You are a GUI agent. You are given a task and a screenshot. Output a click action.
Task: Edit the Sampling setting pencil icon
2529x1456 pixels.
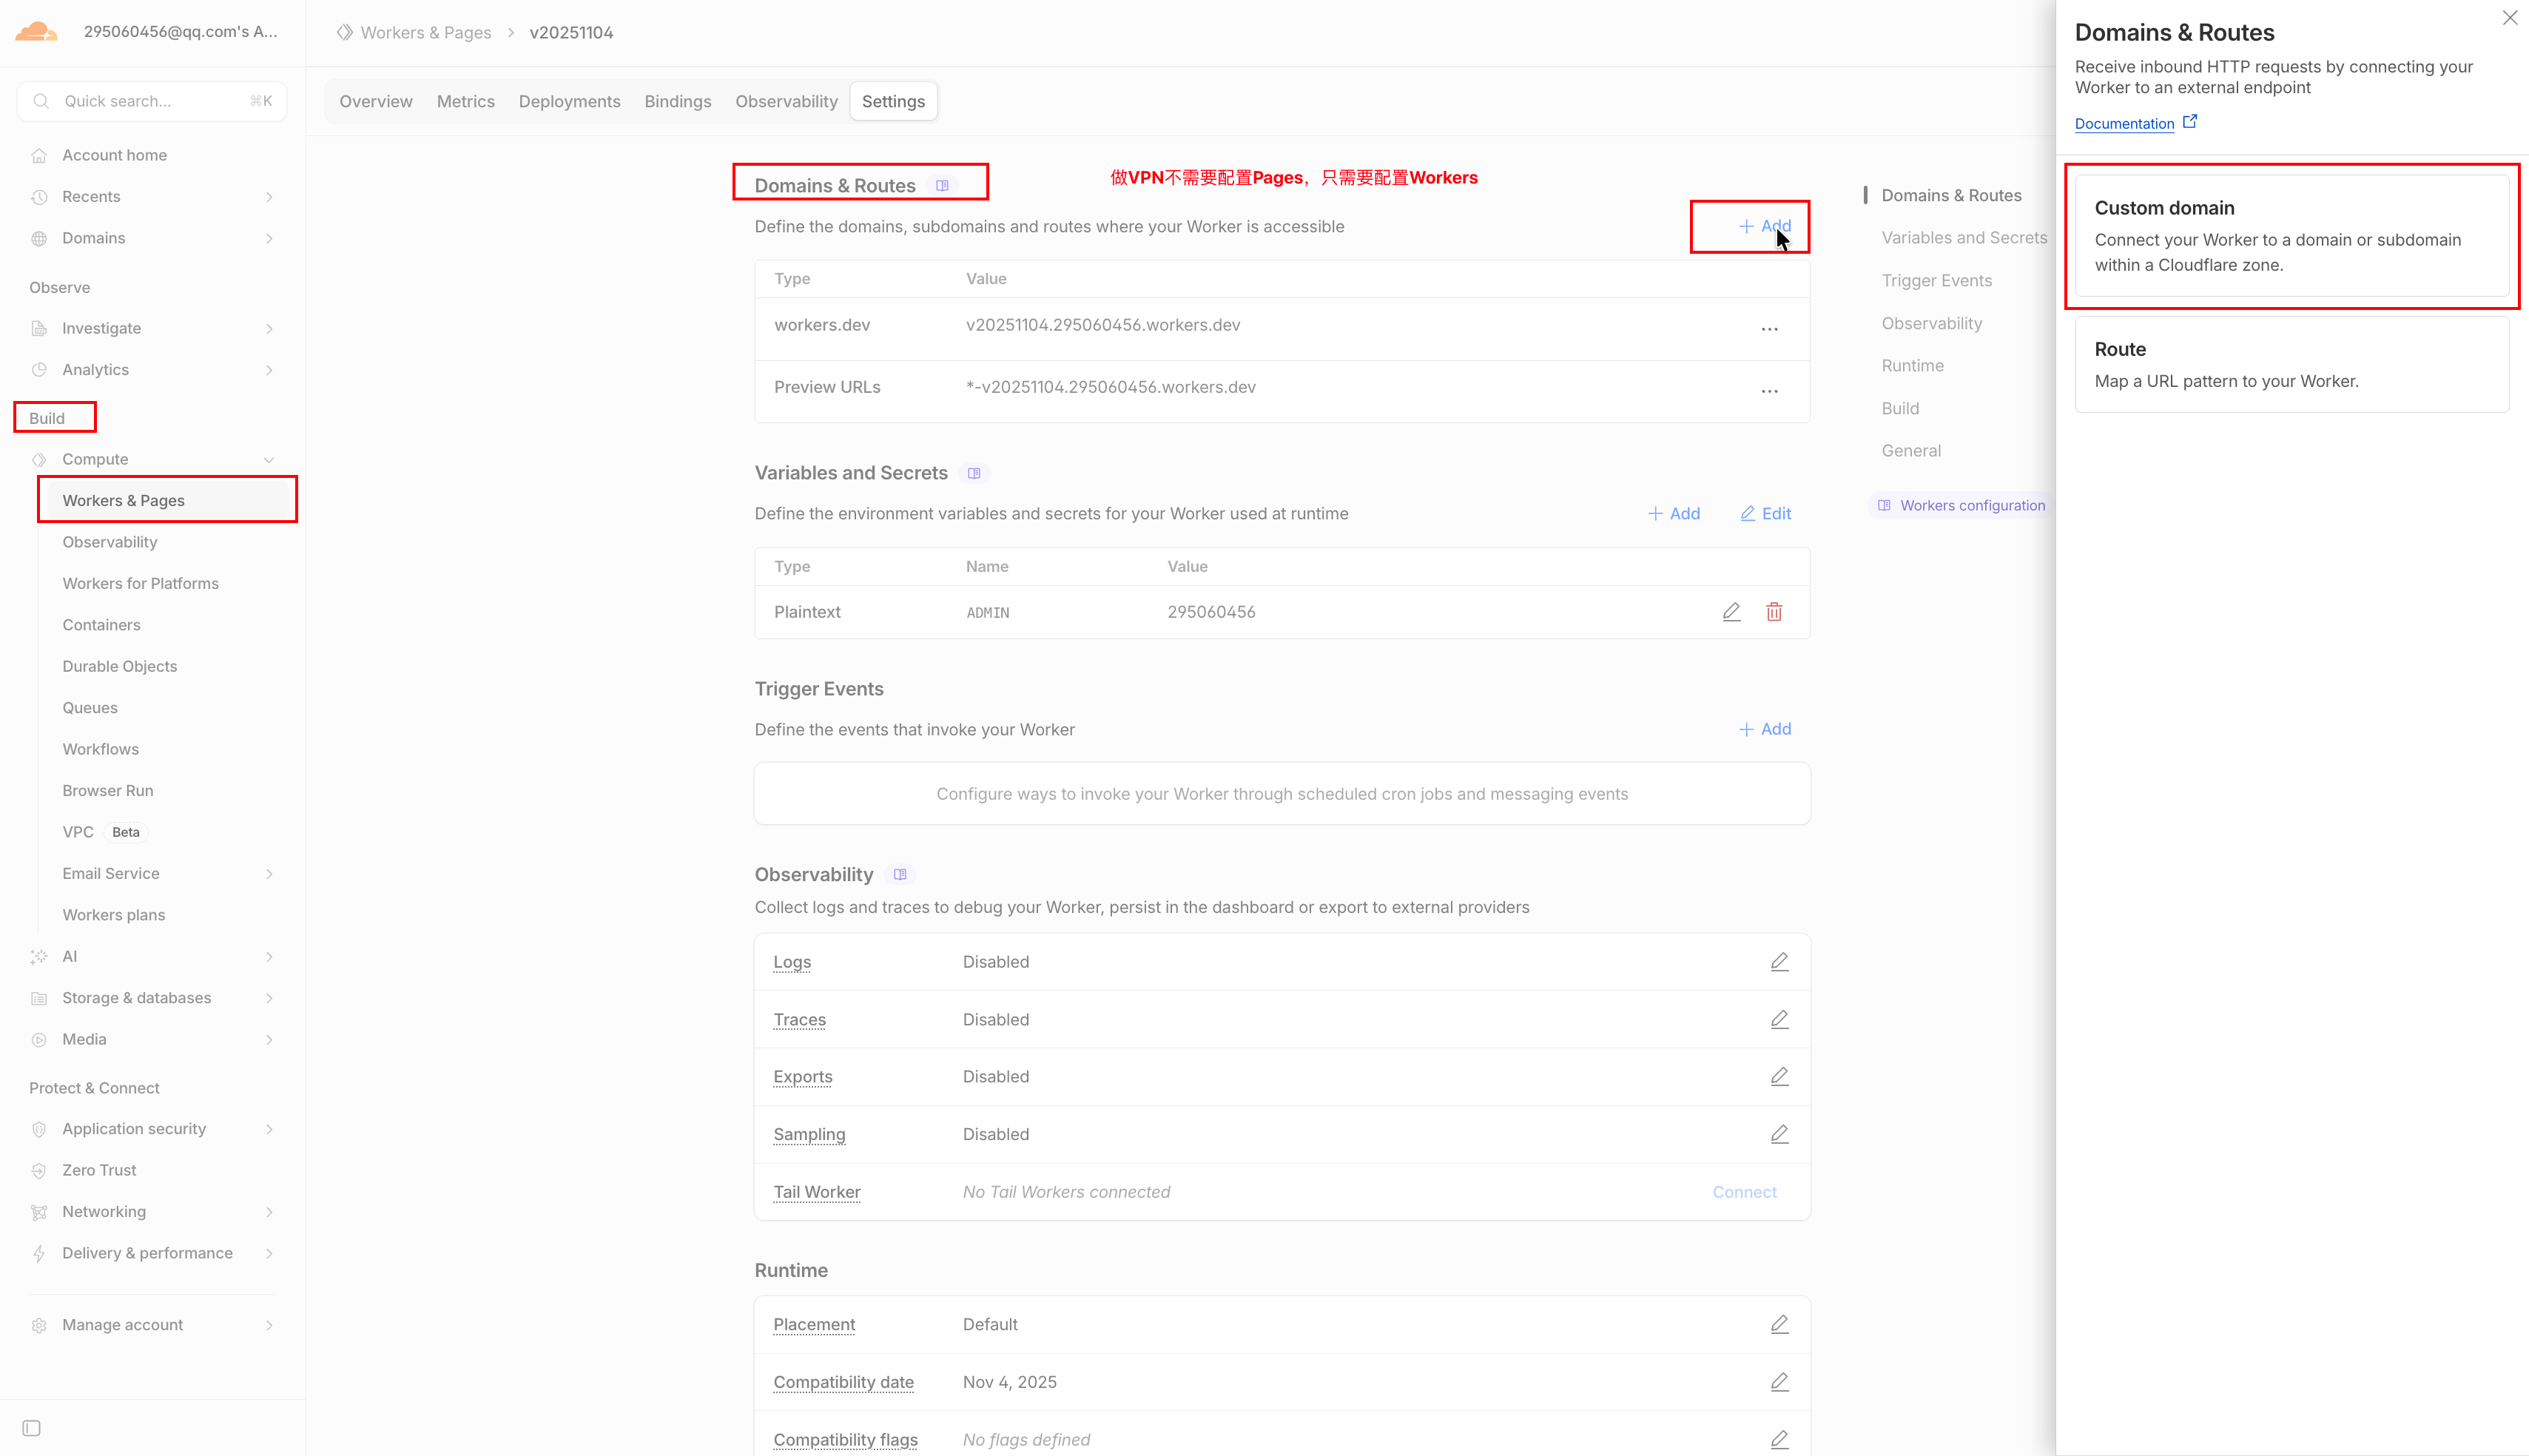[1780, 1134]
